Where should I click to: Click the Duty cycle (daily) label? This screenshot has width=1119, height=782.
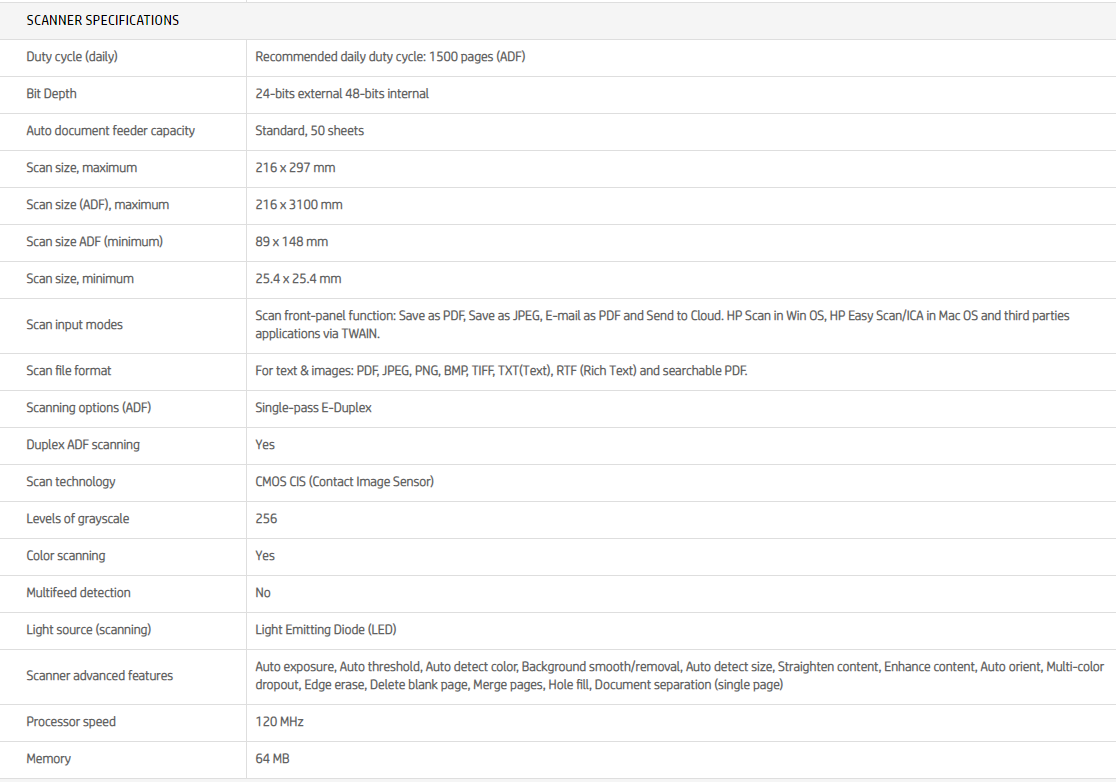pos(72,57)
